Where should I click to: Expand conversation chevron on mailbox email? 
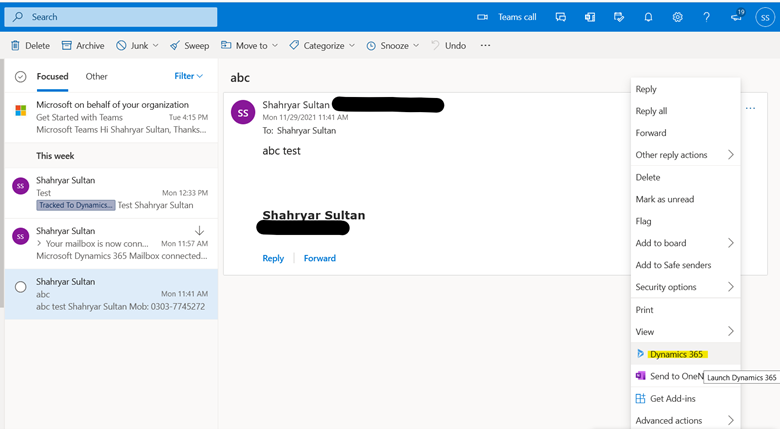point(39,243)
